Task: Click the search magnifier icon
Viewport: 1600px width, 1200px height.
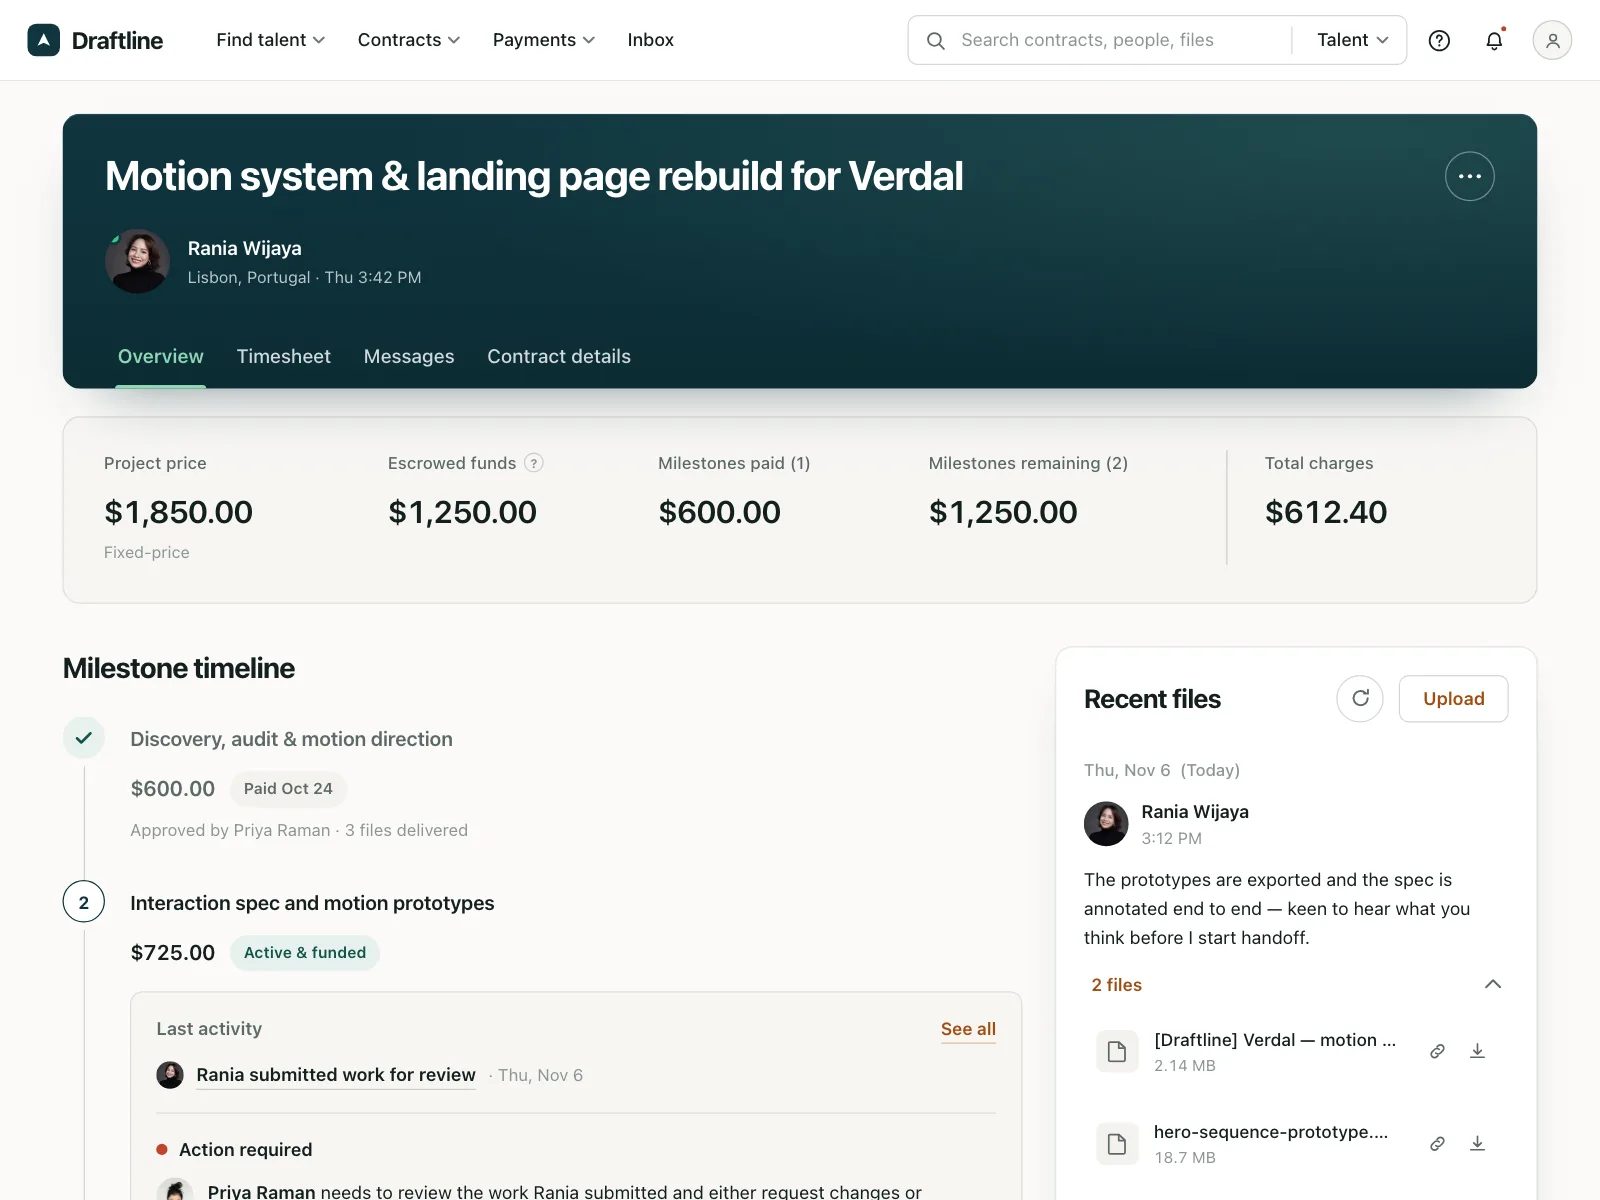Action: (936, 40)
